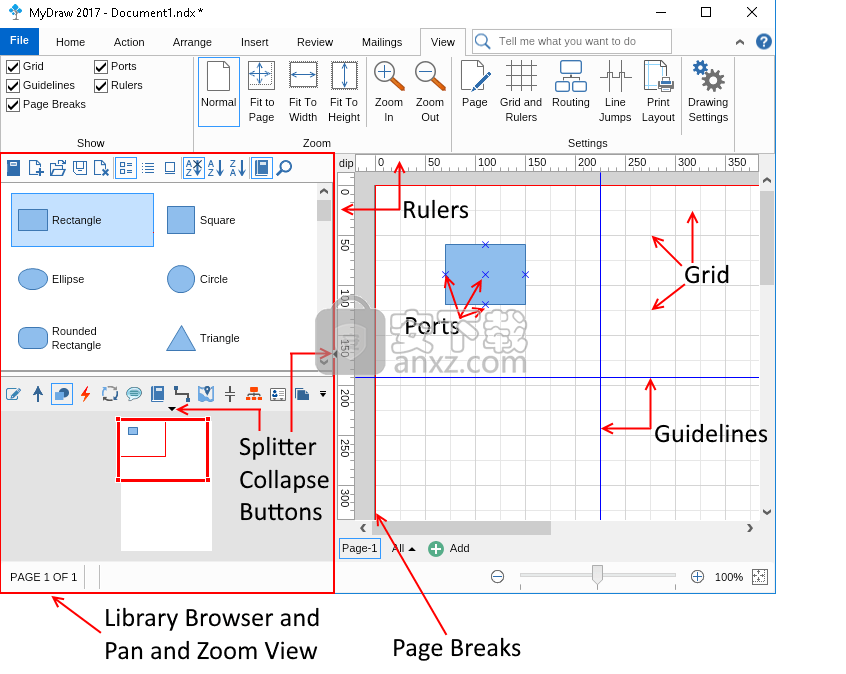
Task: Expand the library toolbar overflow dropdown
Action: pos(323,394)
